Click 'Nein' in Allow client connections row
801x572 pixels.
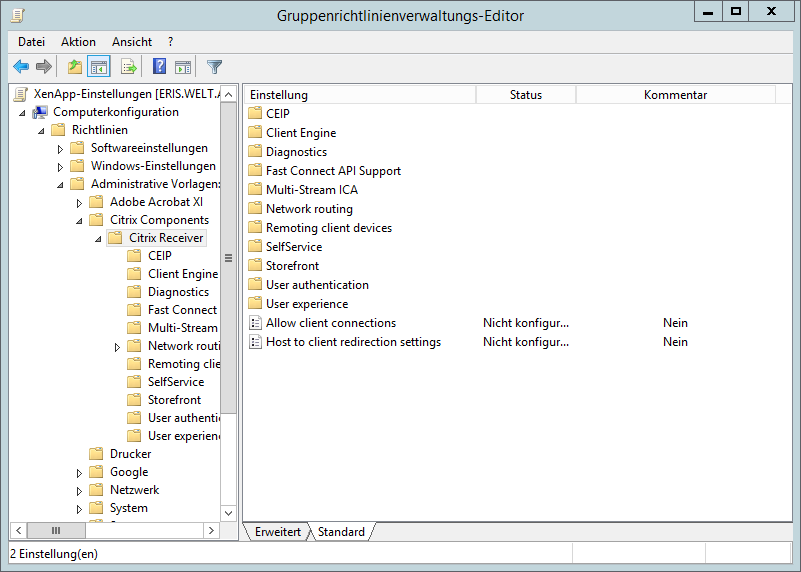click(x=675, y=323)
